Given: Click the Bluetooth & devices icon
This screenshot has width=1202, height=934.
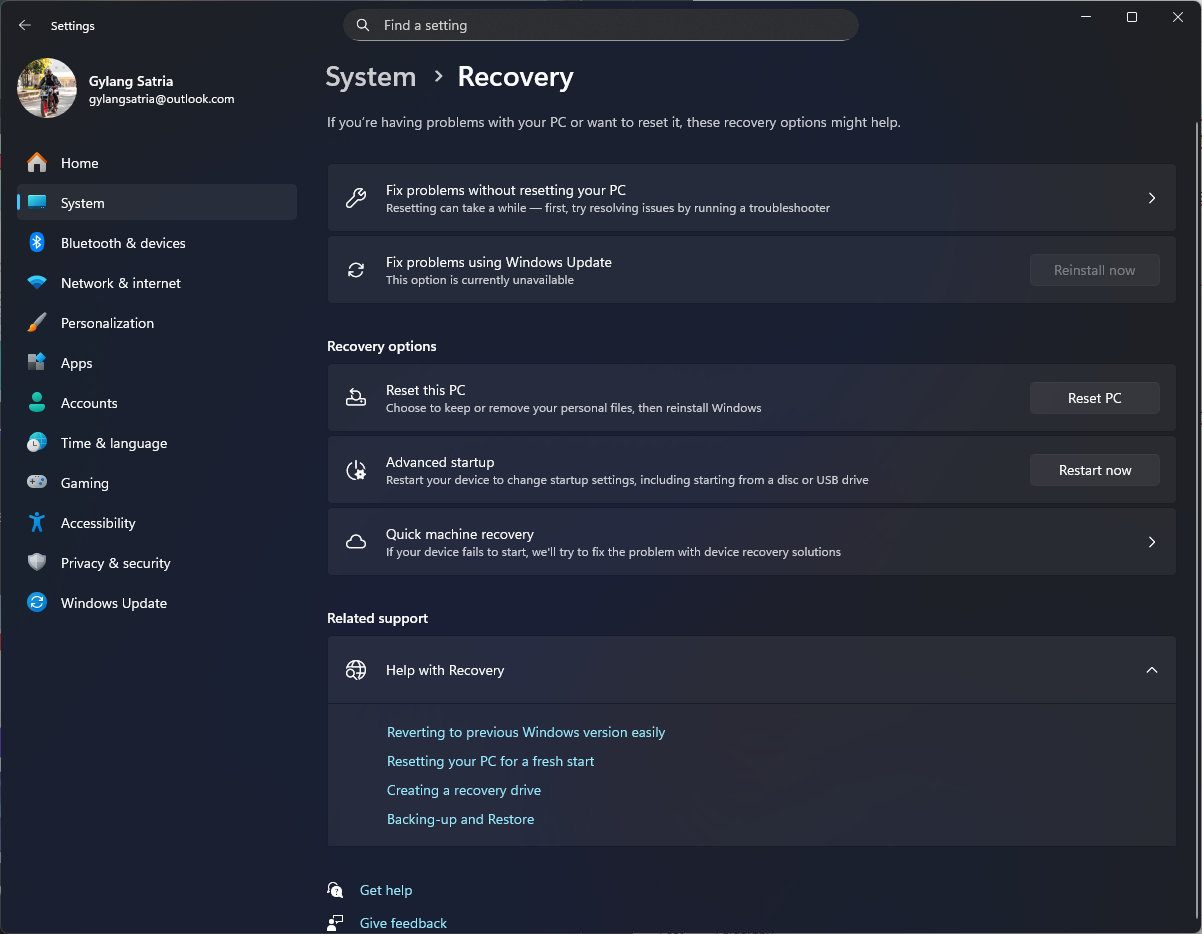Looking at the screenshot, I should click(37, 243).
